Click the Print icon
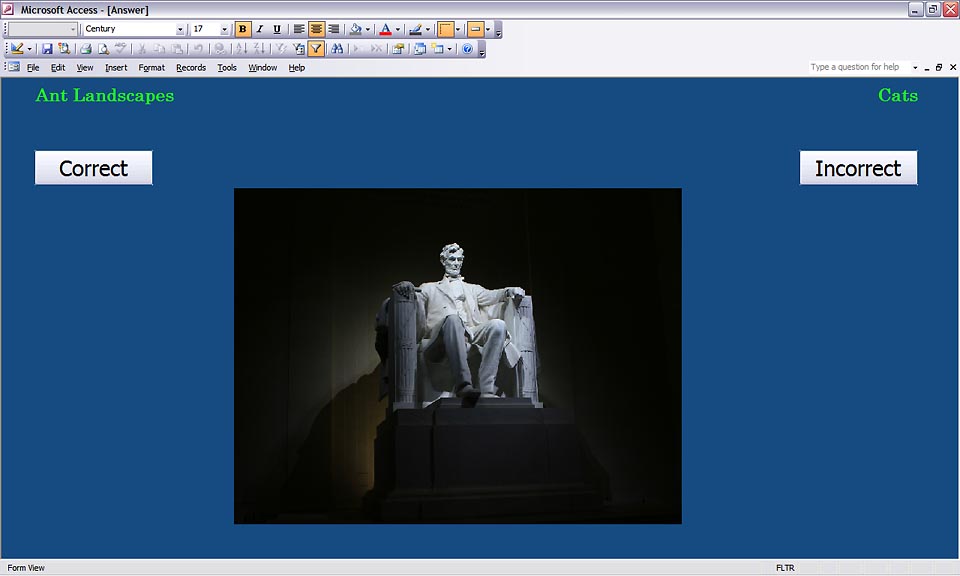This screenshot has width=960, height=576. click(x=86, y=48)
